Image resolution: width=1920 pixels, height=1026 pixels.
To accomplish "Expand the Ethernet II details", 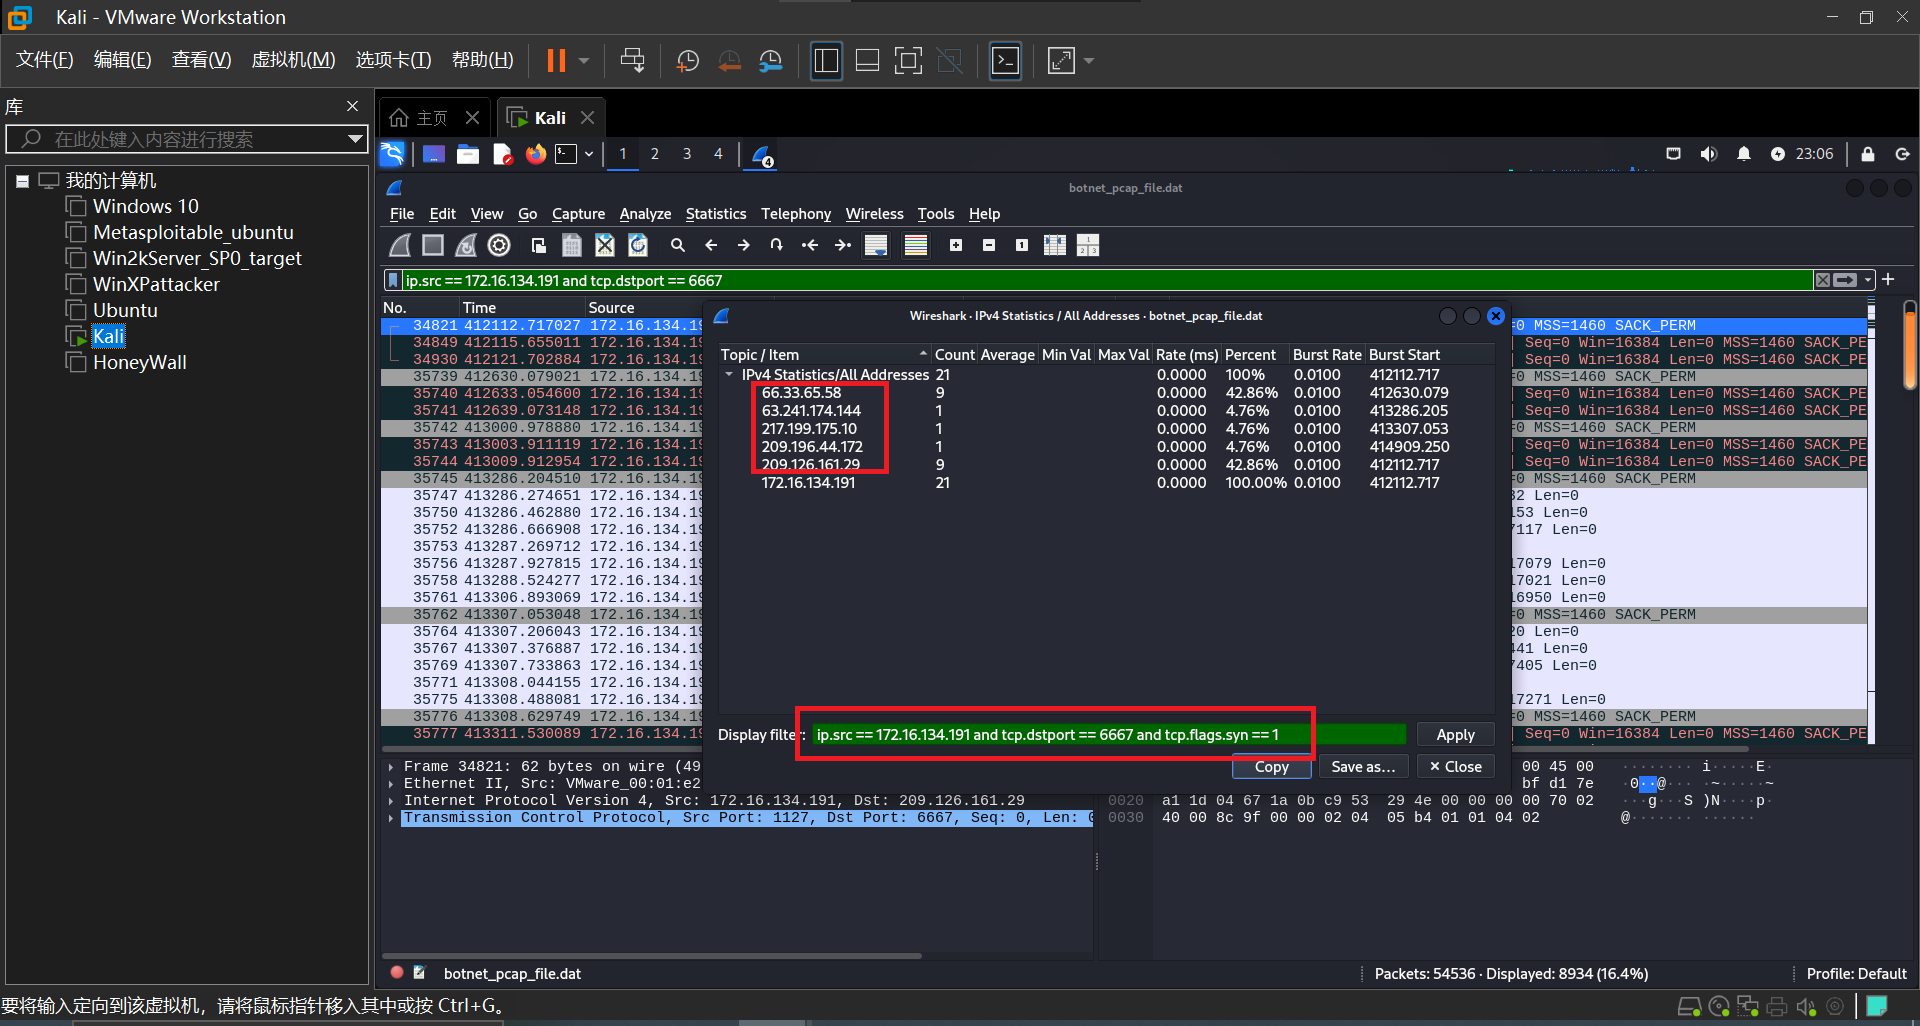I will [x=391, y=784].
